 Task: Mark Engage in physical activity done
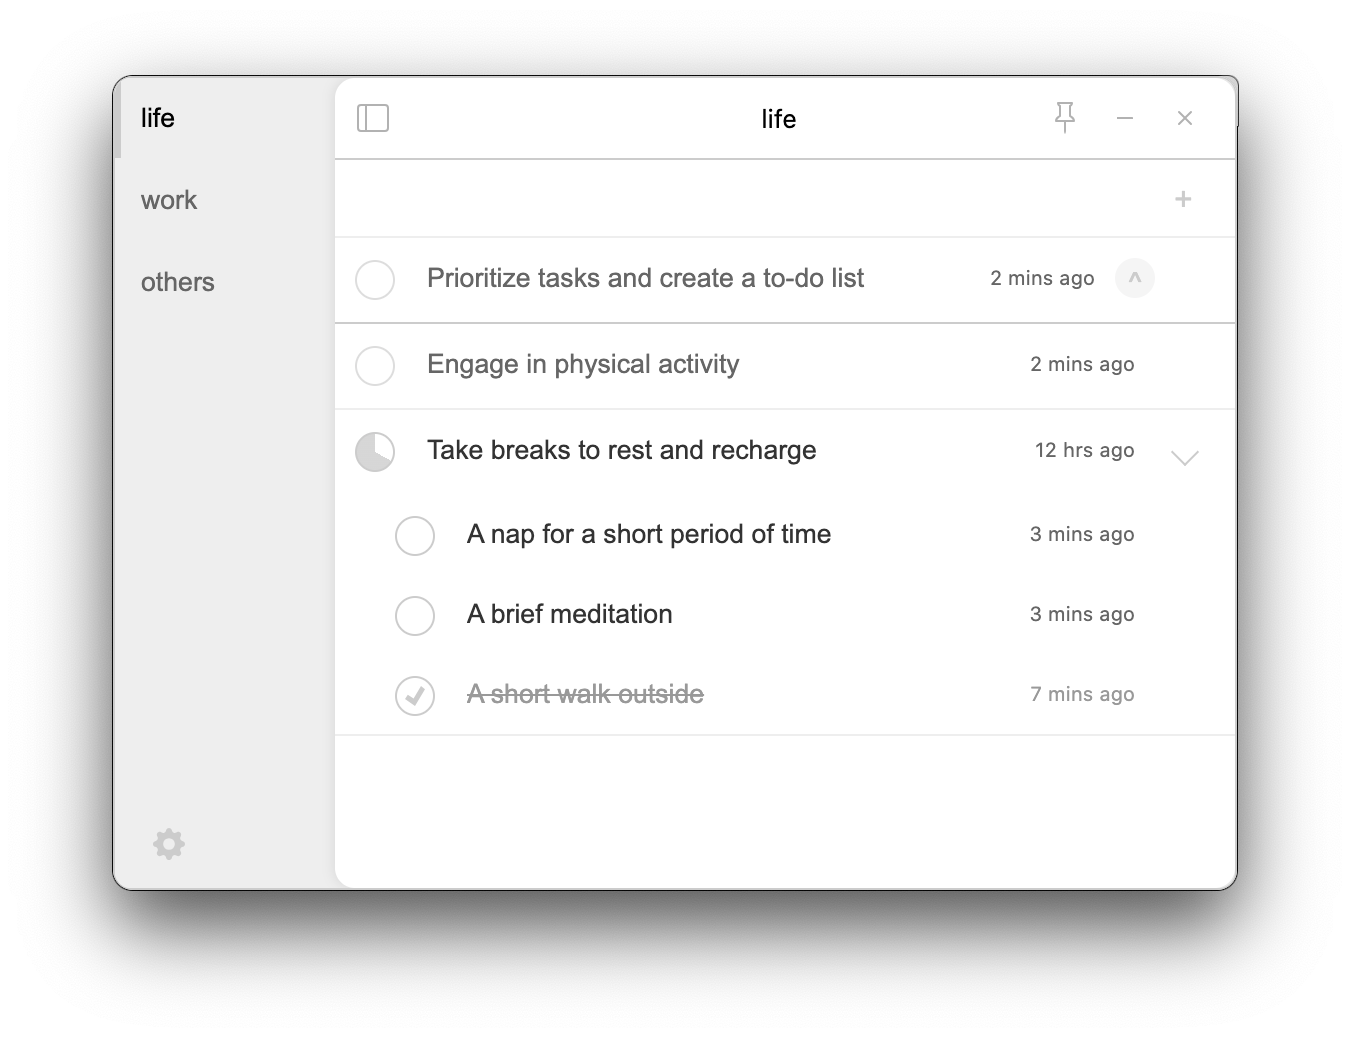point(375,366)
